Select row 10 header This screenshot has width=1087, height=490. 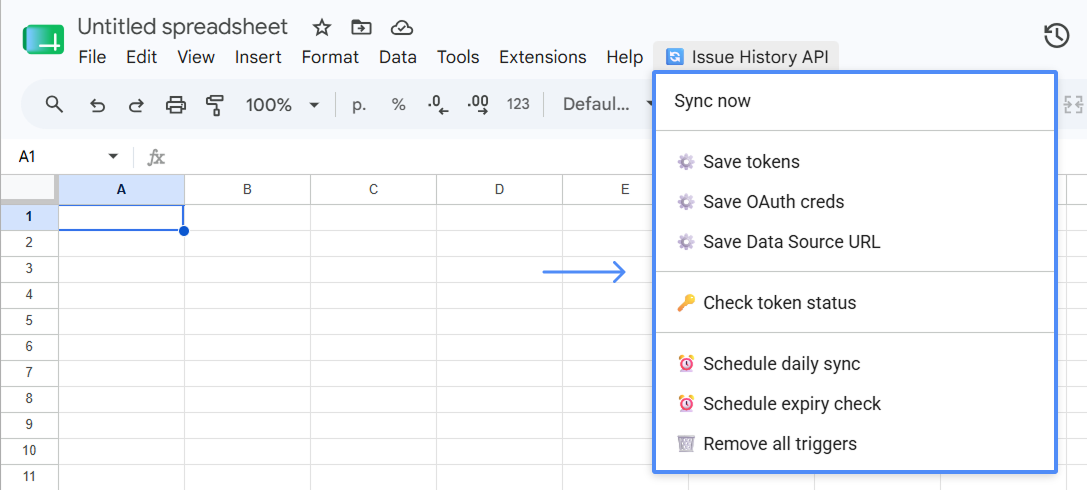(x=29, y=450)
